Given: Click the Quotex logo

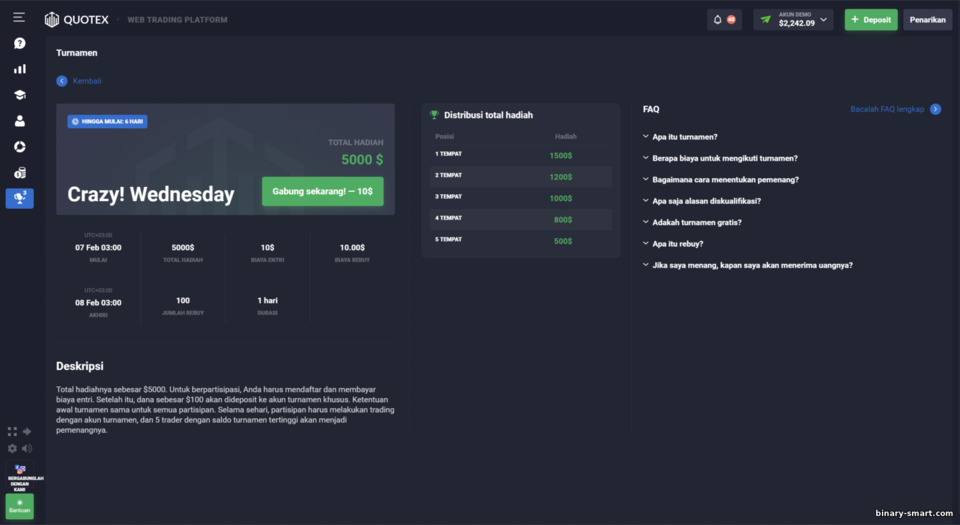Looking at the screenshot, I should tap(77, 20).
